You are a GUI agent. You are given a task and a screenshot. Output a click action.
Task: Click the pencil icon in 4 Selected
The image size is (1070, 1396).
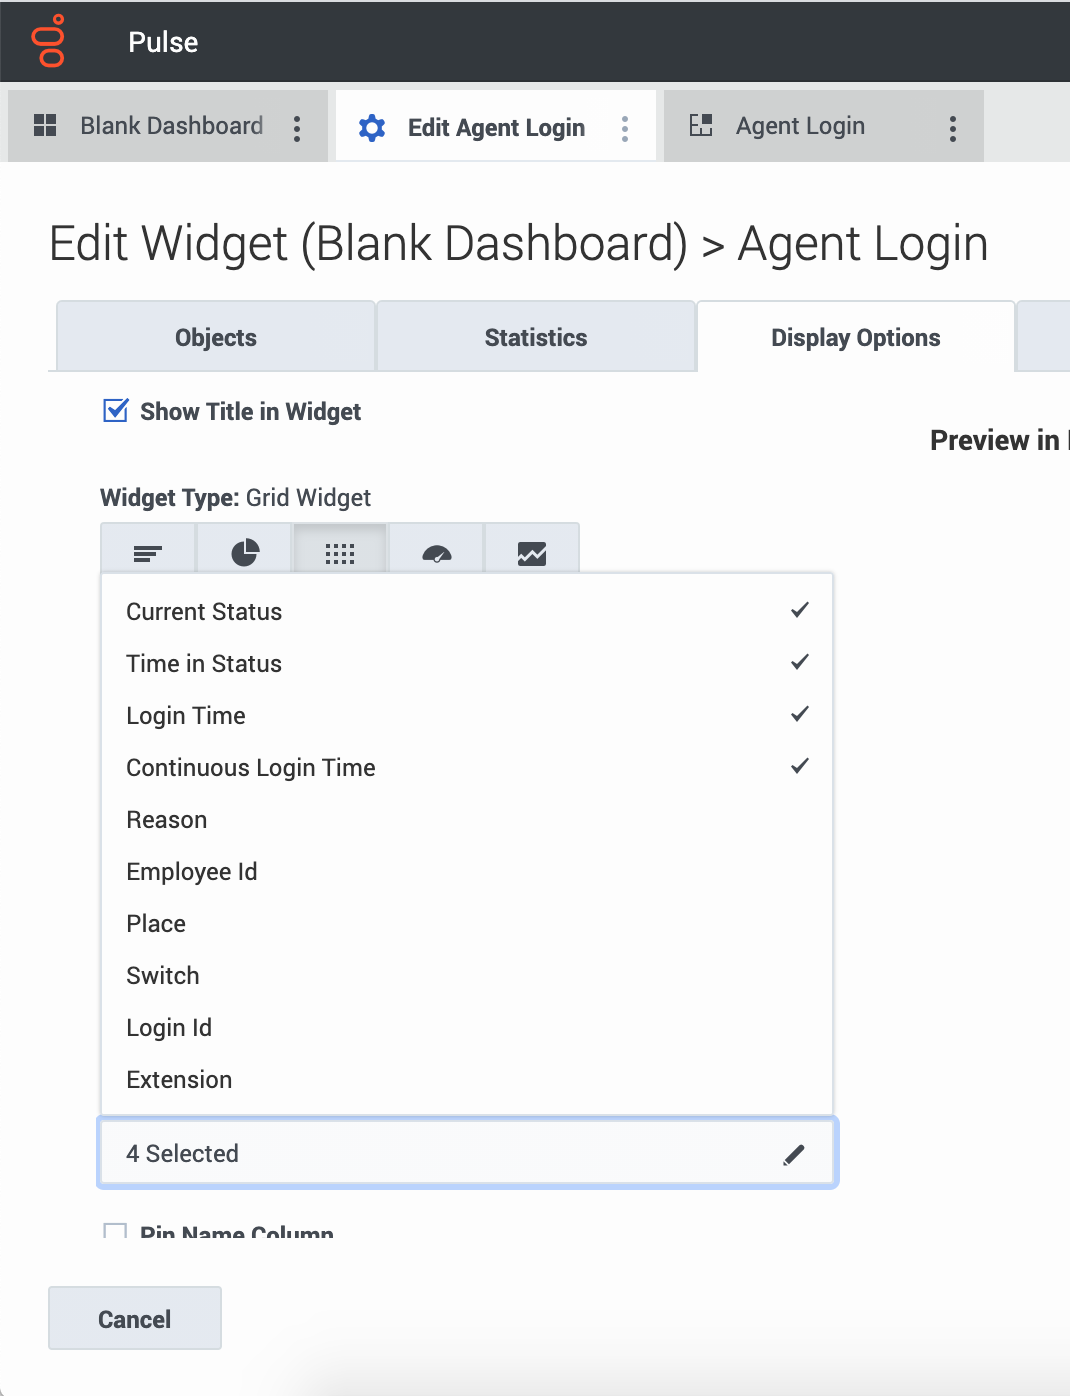(x=794, y=1154)
